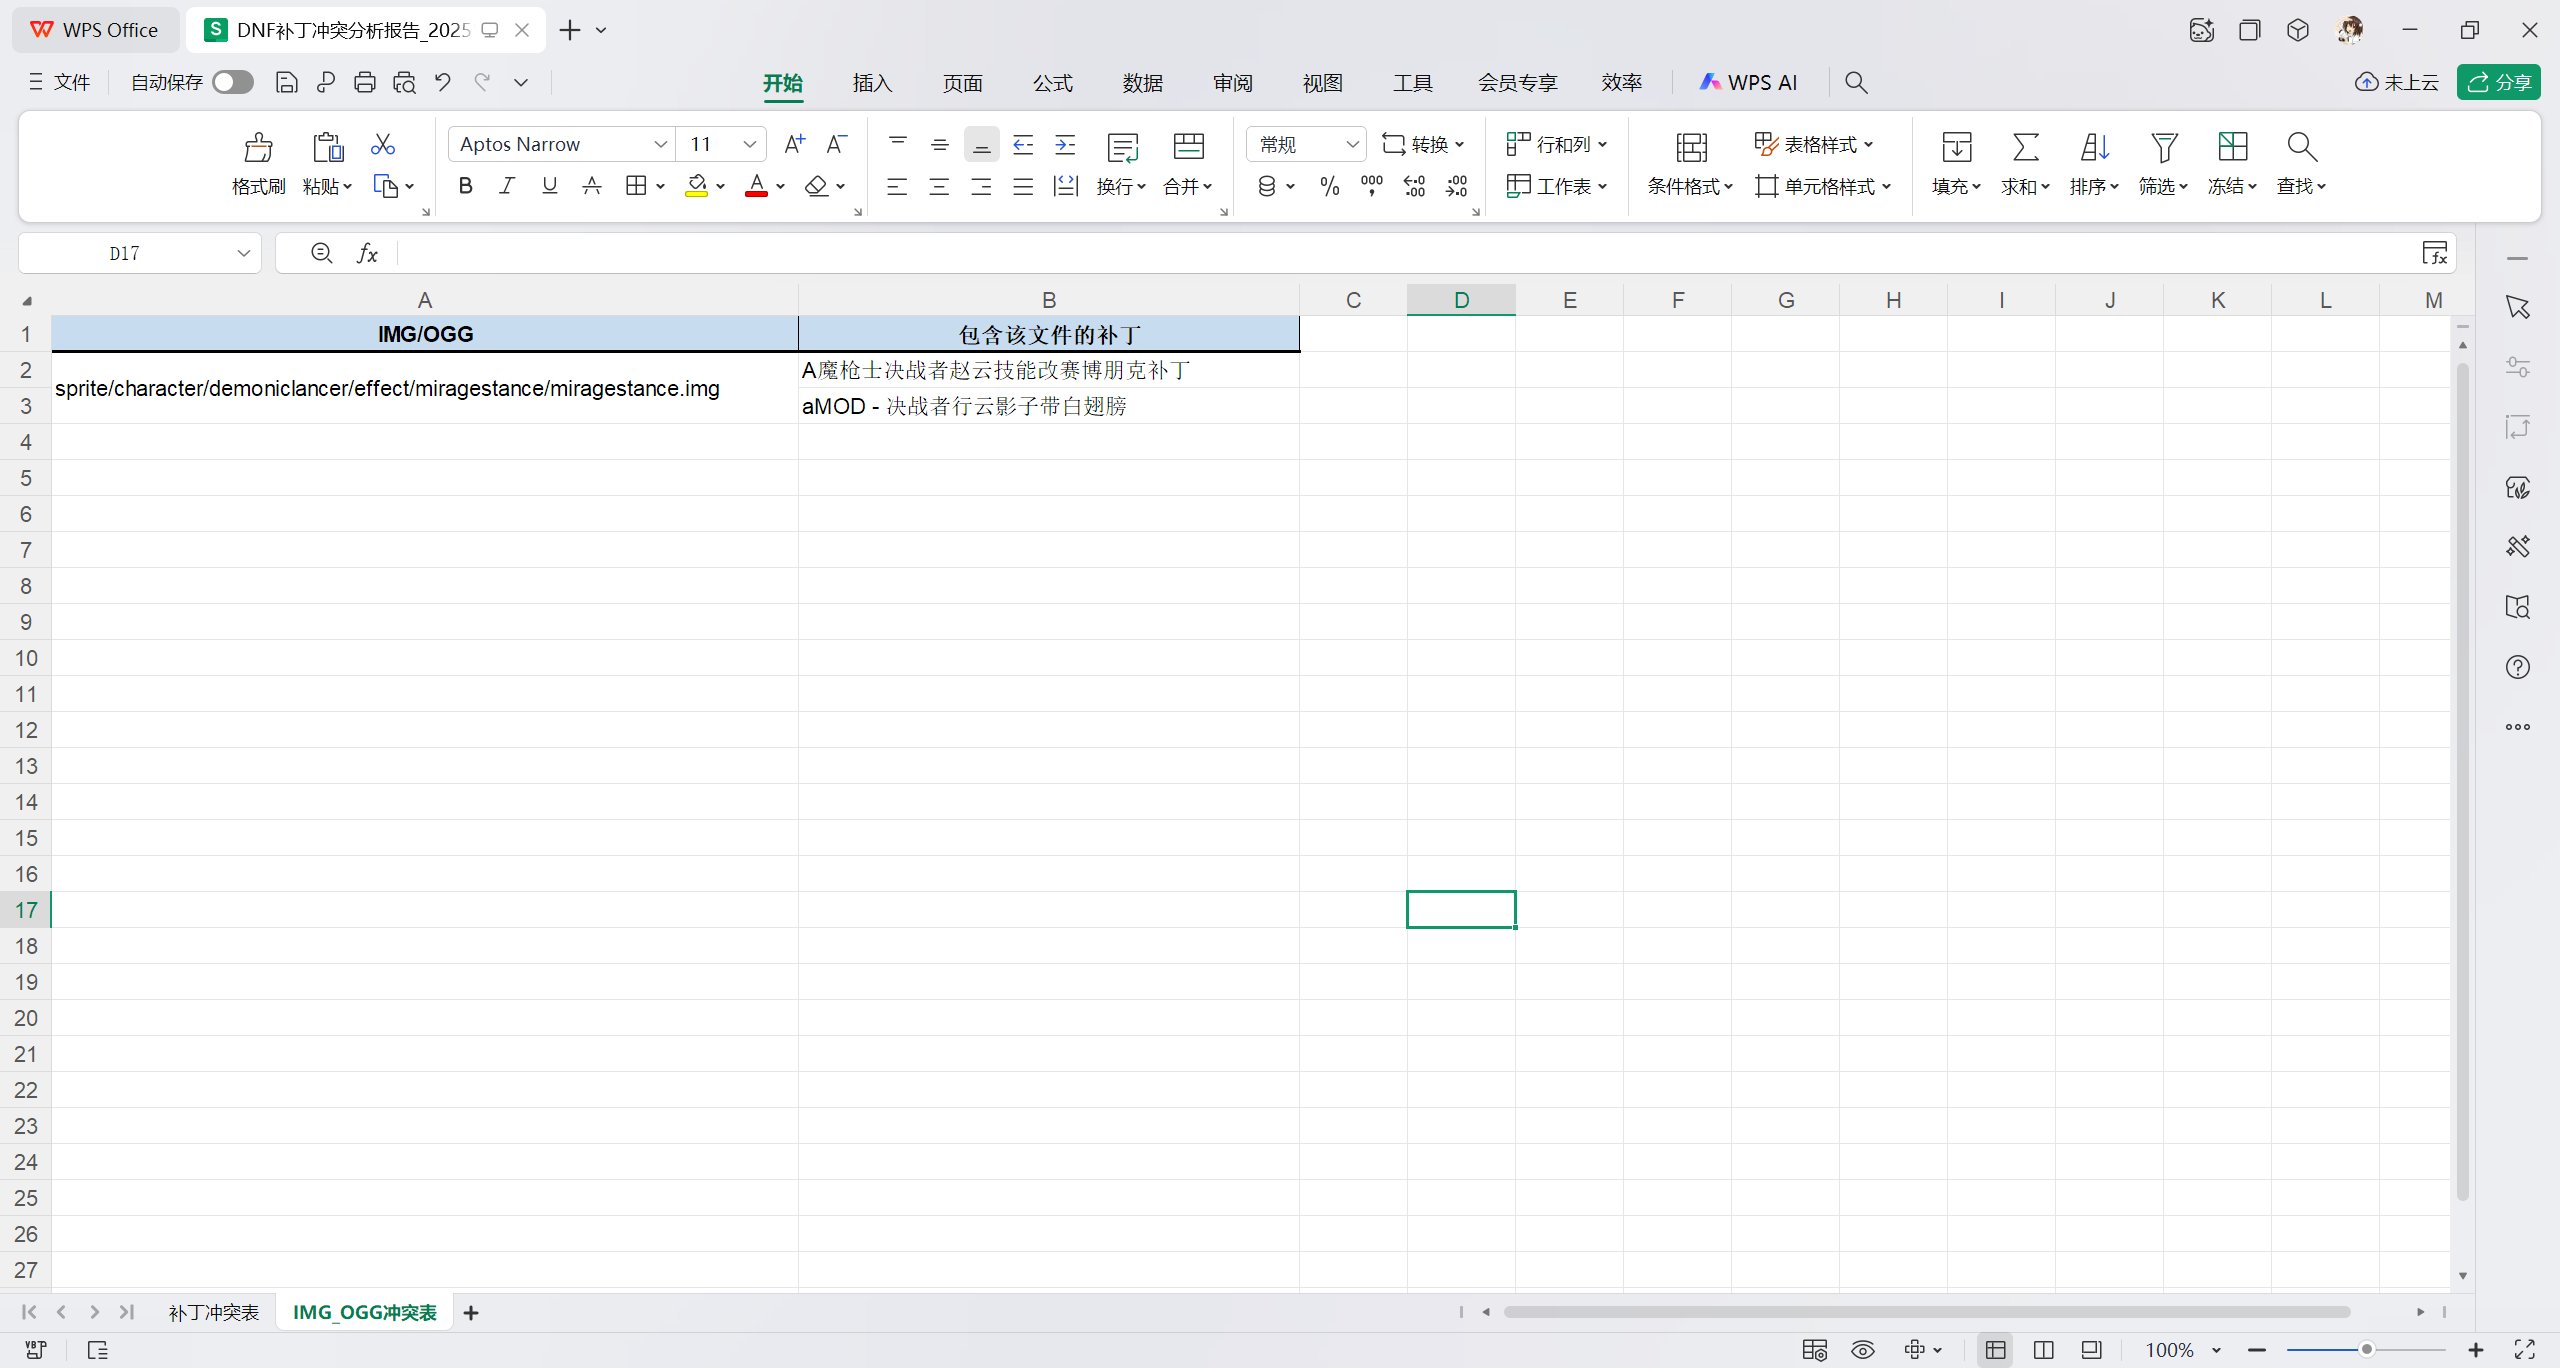2560x1368 pixels.
Task: Click the Name Box showing D17
Action: pos(125,254)
